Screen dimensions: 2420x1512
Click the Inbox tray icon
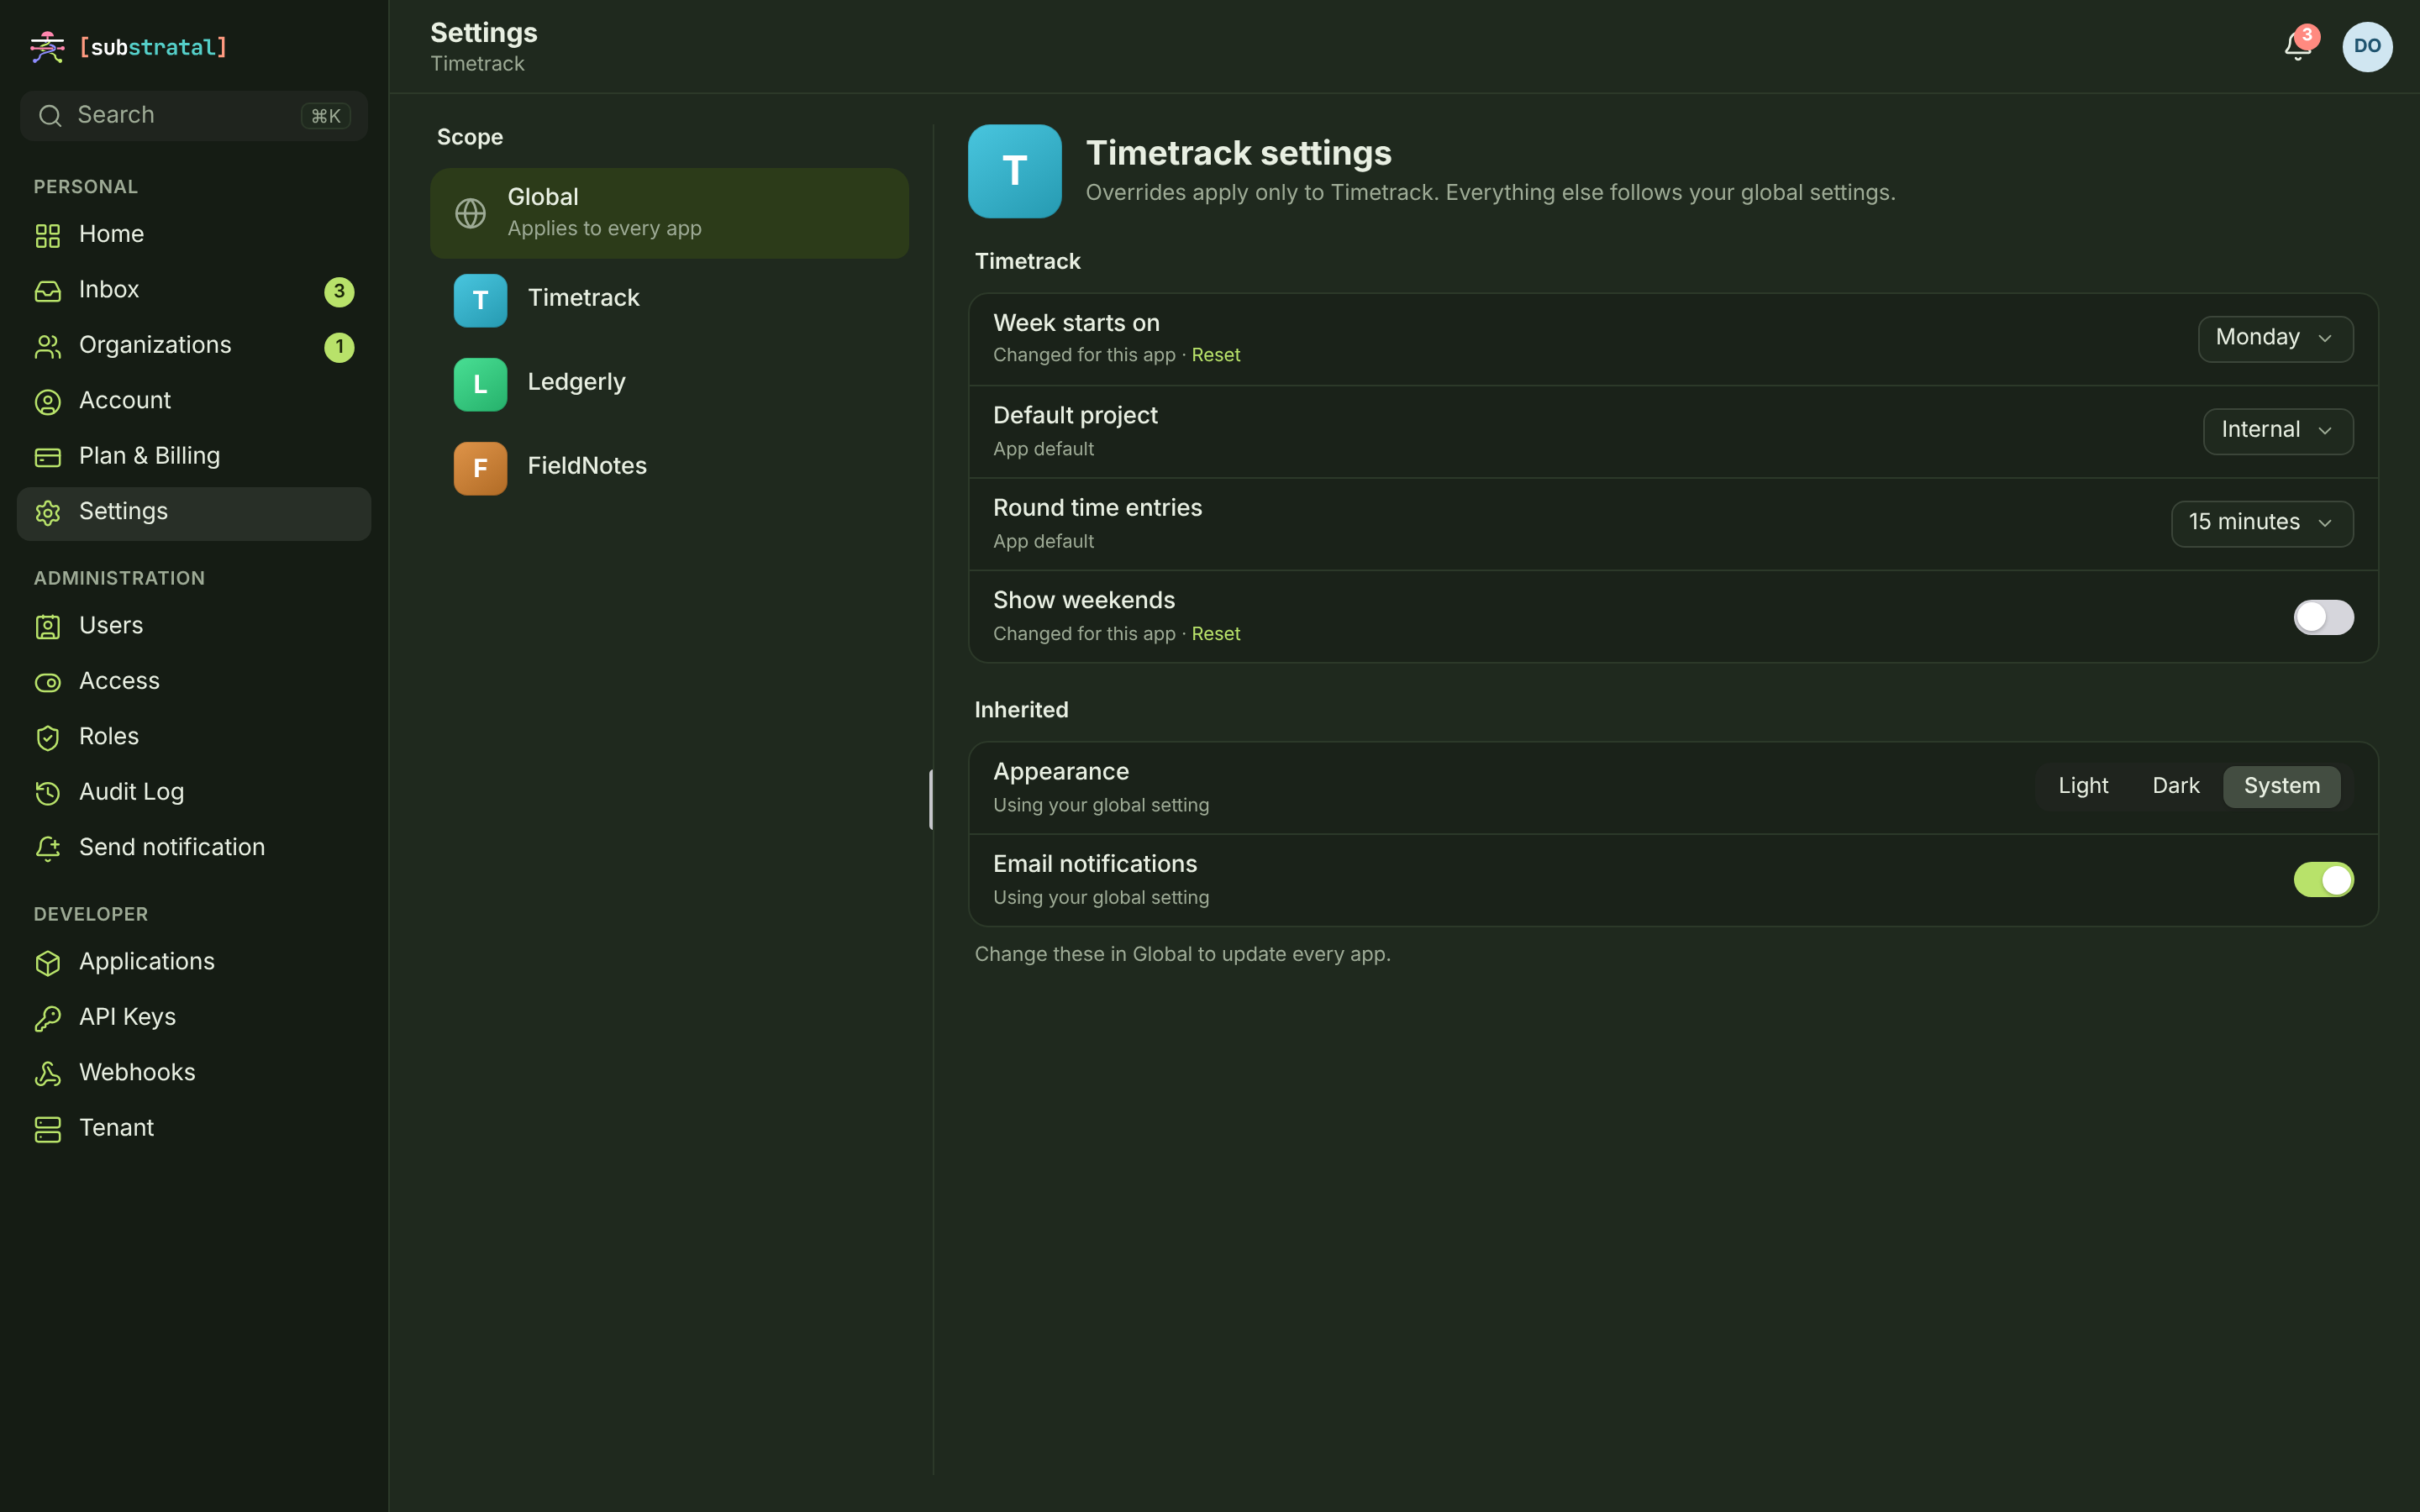(48, 291)
